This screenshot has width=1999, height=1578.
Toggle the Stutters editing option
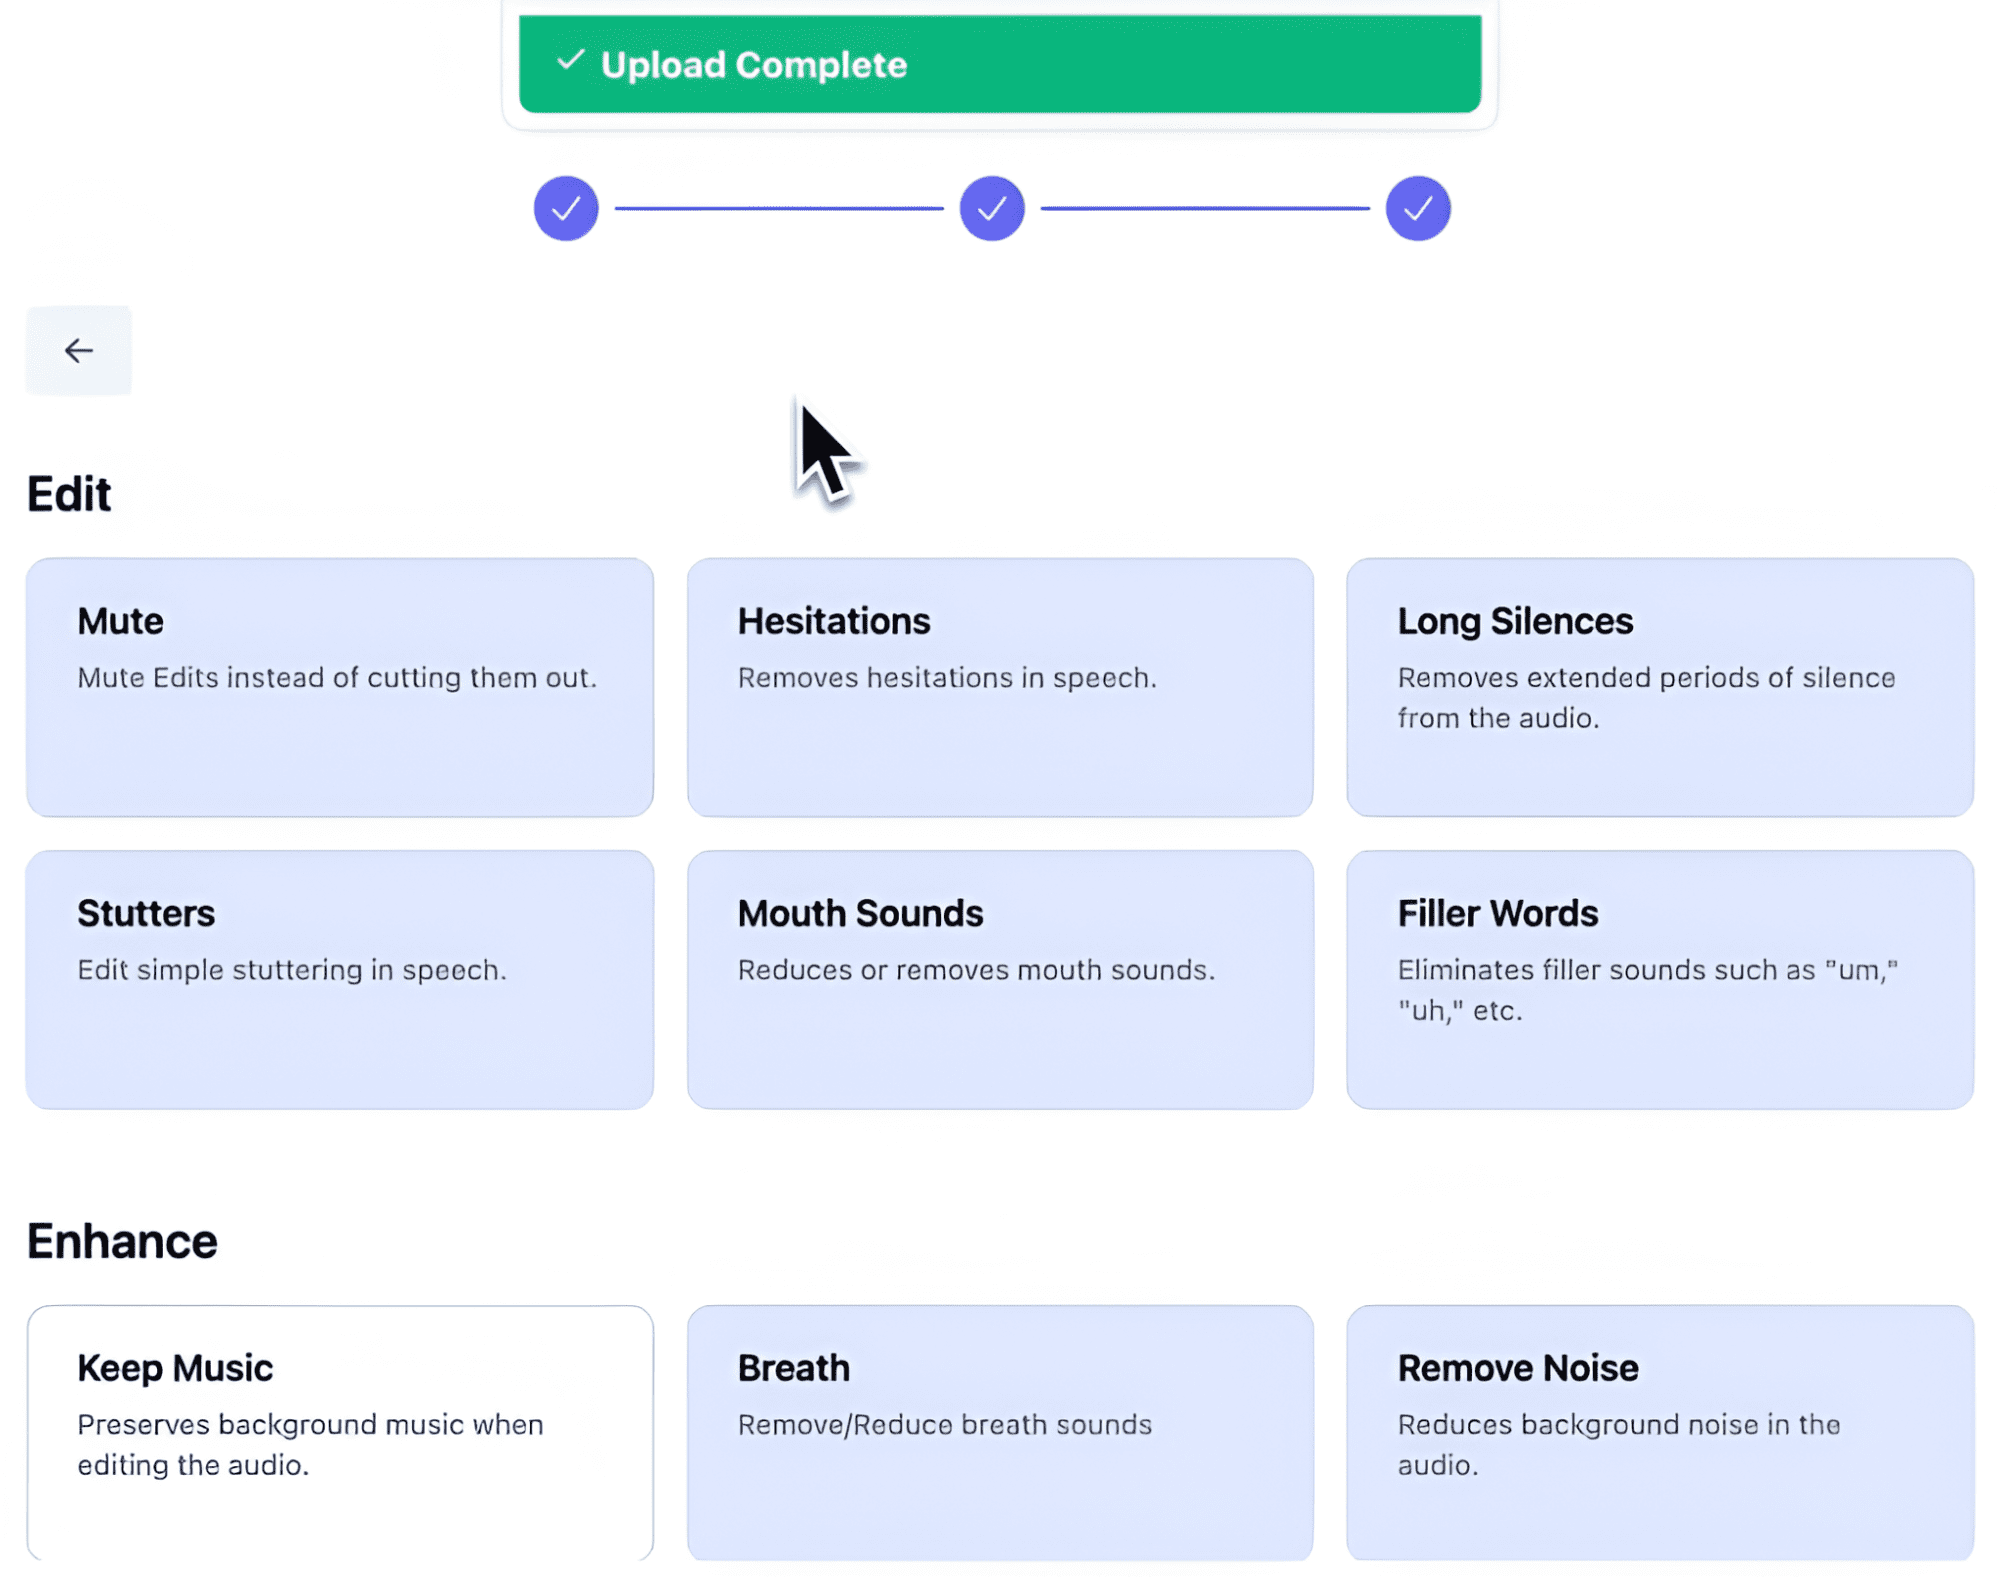(340, 979)
